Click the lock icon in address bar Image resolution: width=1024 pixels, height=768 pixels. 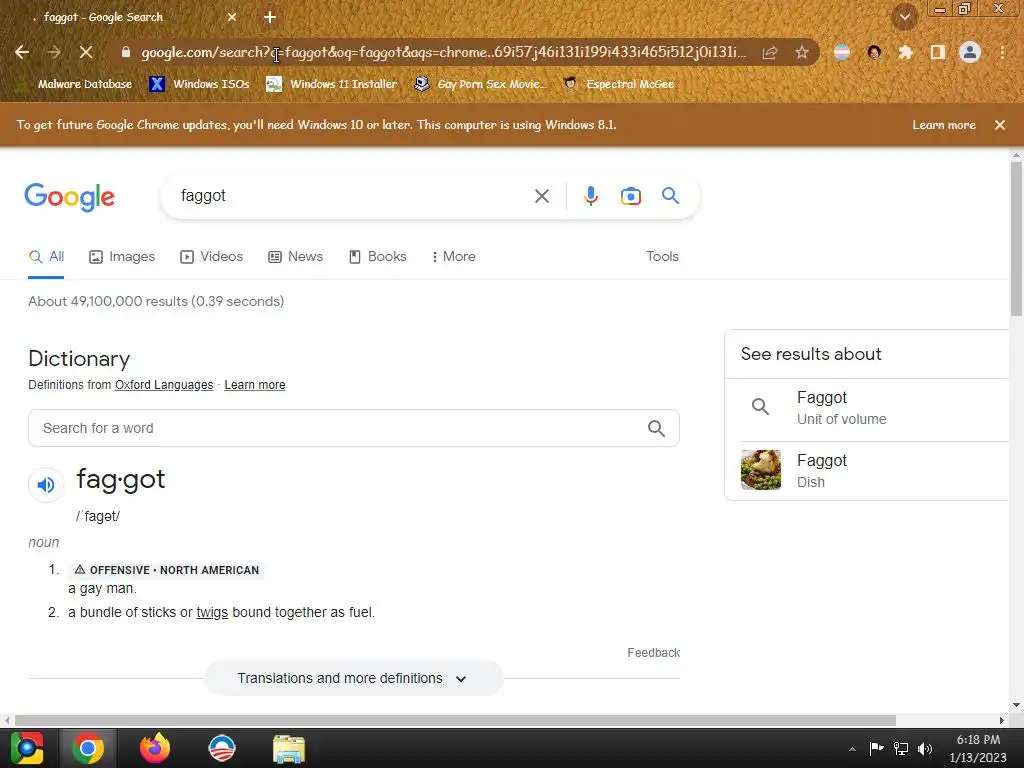[126, 52]
